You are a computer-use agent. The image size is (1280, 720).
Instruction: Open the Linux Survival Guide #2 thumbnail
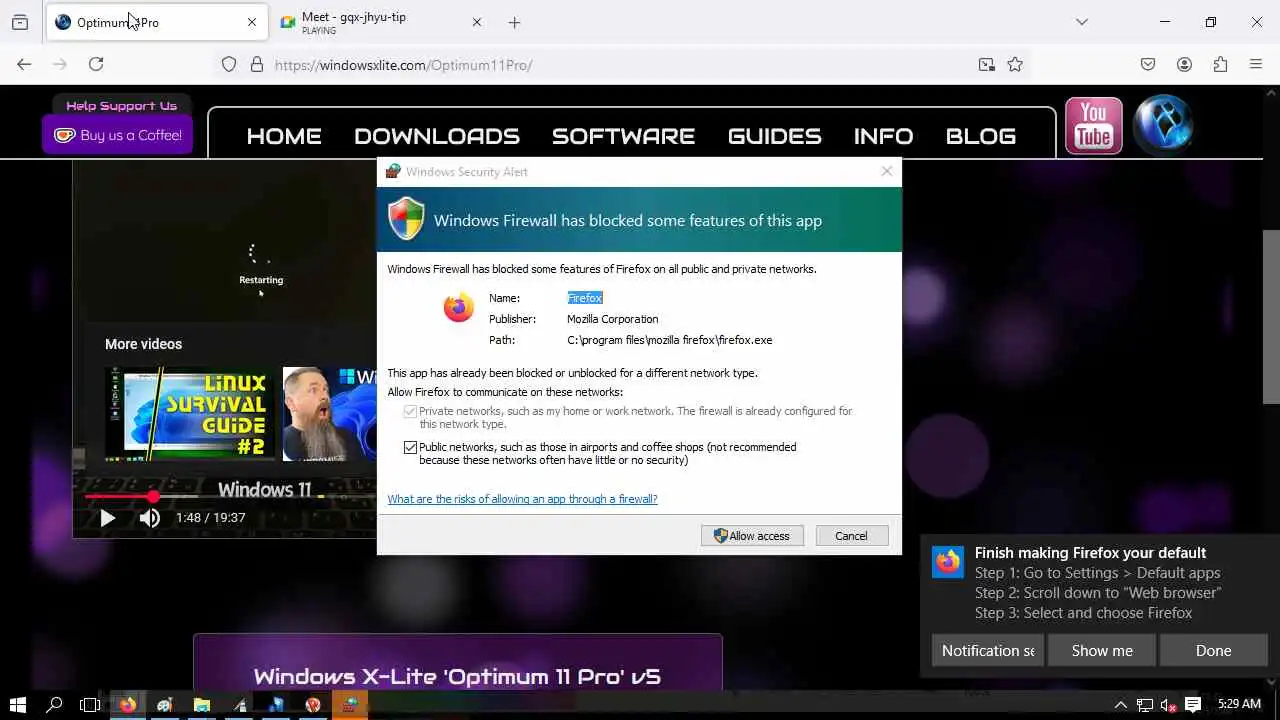190,414
